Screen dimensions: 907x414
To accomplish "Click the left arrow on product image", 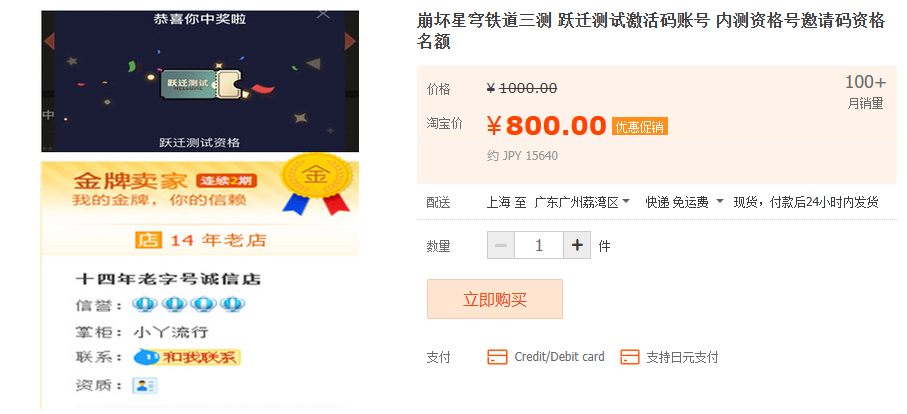I will (x=49, y=42).
